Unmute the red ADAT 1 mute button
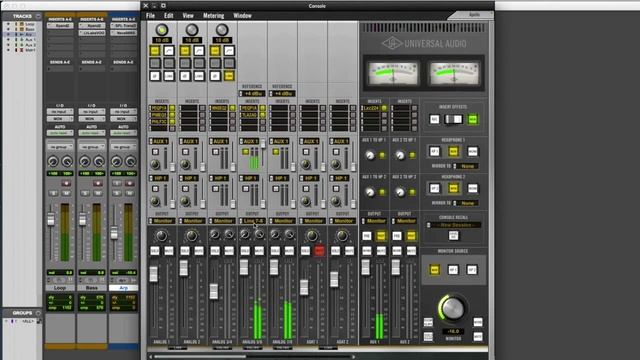The width and height of the screenshot is (640, 360). pos(319,251)
